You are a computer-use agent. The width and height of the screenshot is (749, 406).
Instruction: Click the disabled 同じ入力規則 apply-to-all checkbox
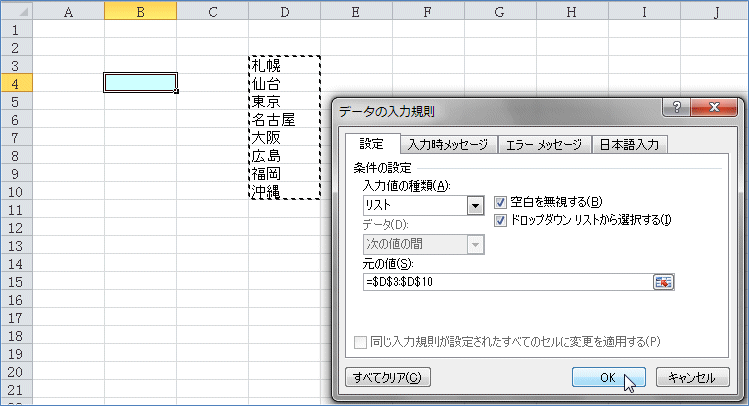[x=360, y=342]
